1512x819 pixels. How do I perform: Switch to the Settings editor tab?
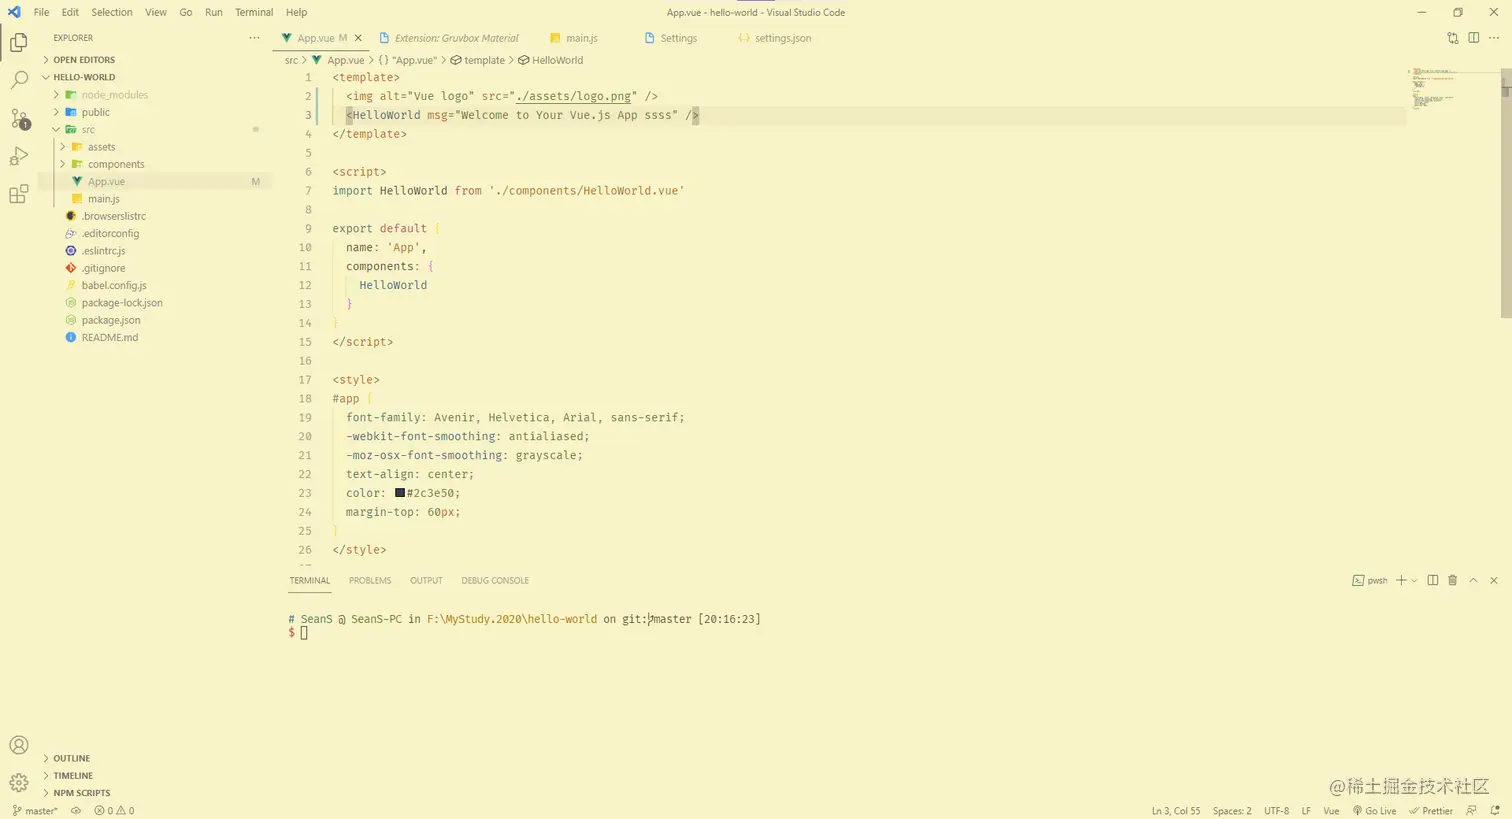(678, 38)
